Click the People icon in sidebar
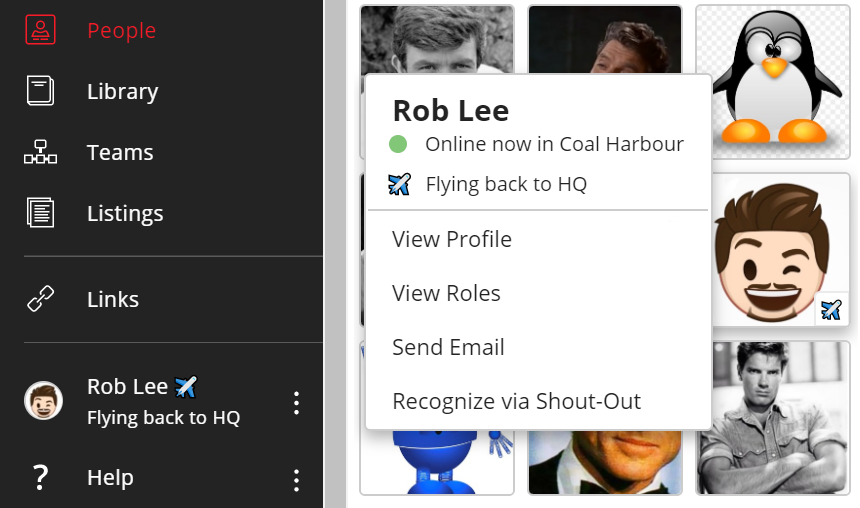Screen dimensions: 860x508 (40, 30)
